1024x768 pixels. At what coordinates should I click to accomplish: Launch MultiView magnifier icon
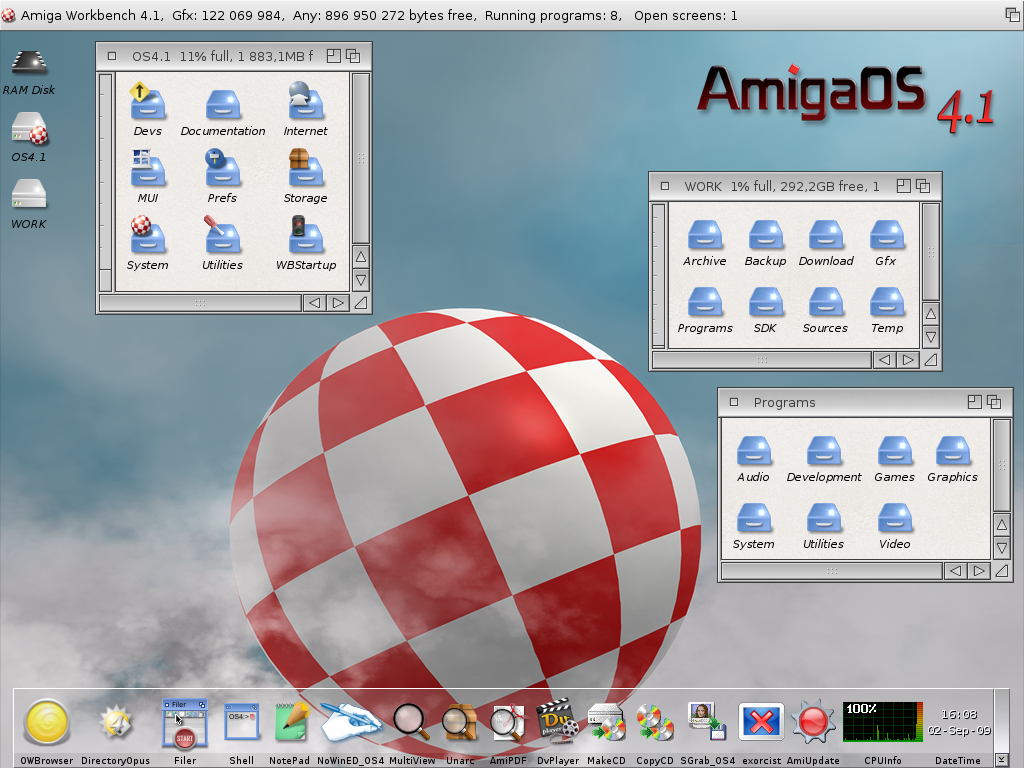coord(411,722)
